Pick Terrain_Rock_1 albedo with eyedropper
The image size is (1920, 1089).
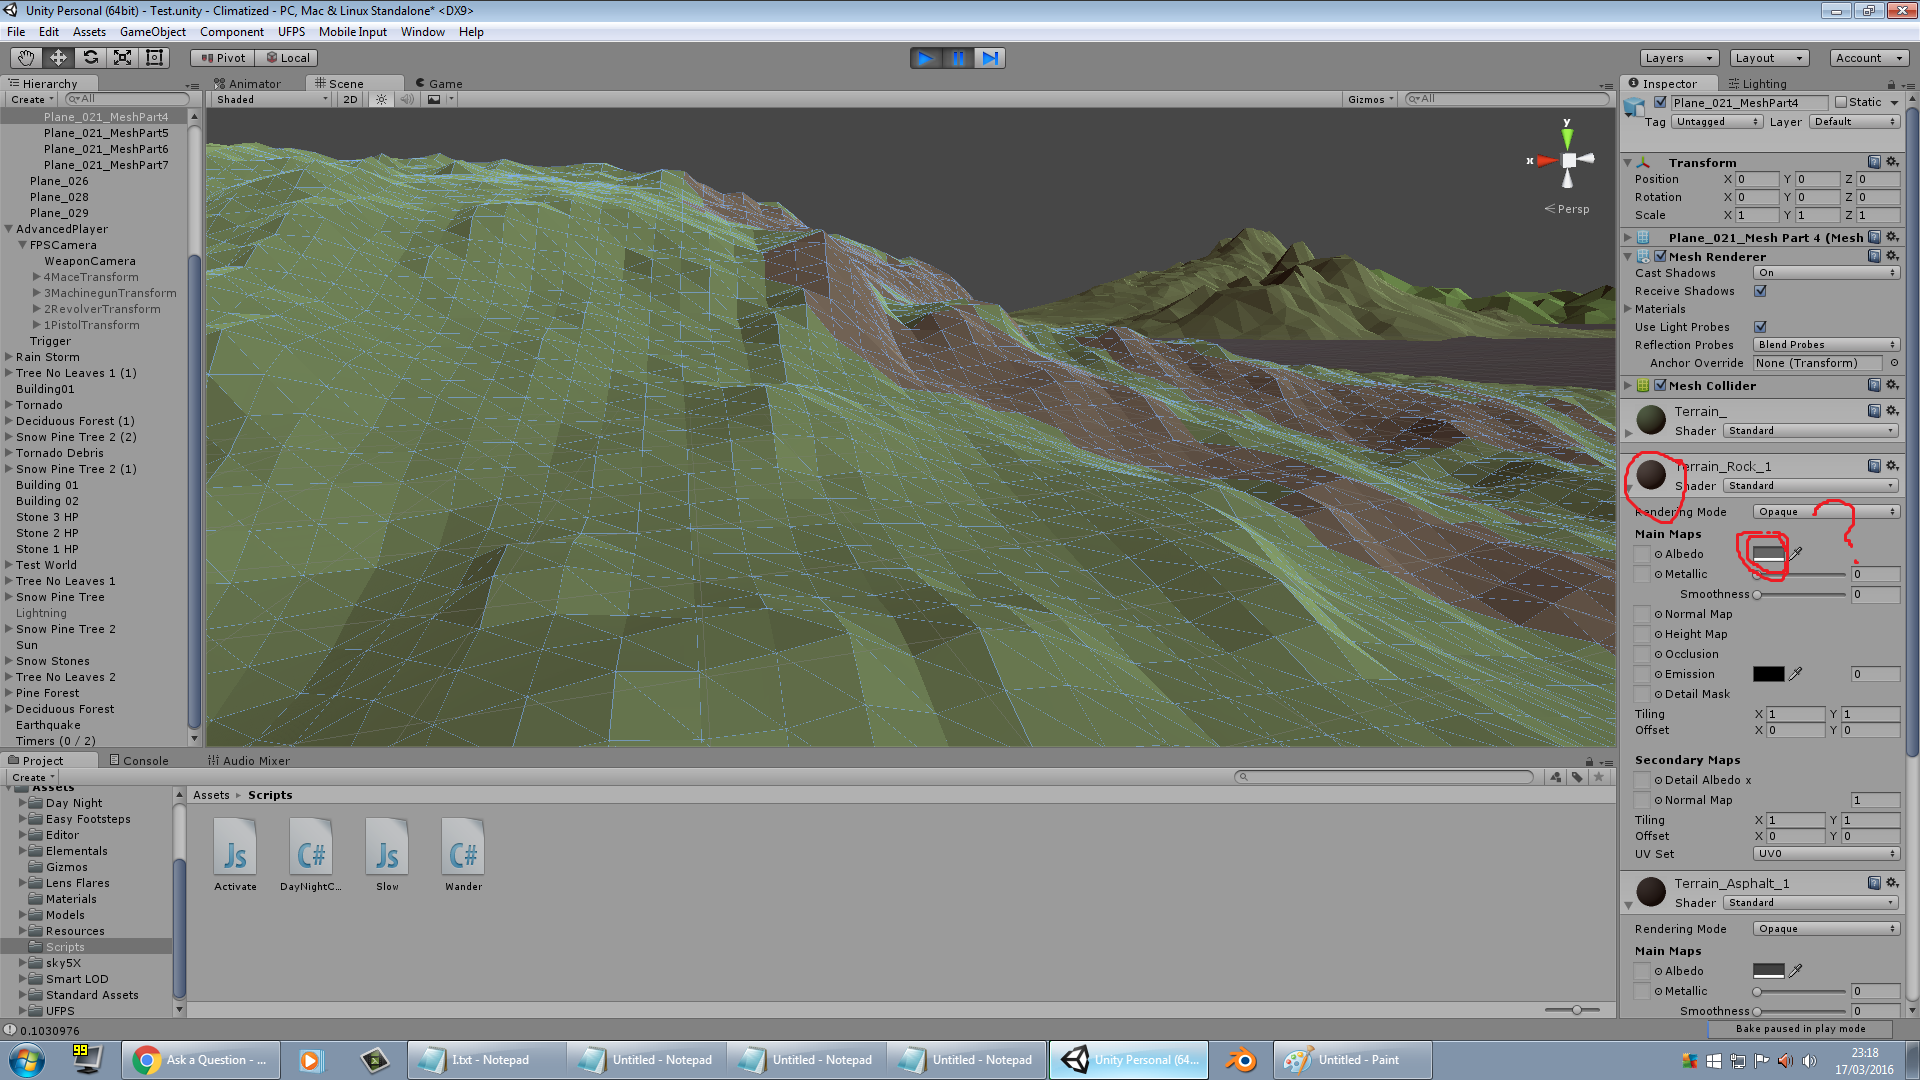point(1796,553)
